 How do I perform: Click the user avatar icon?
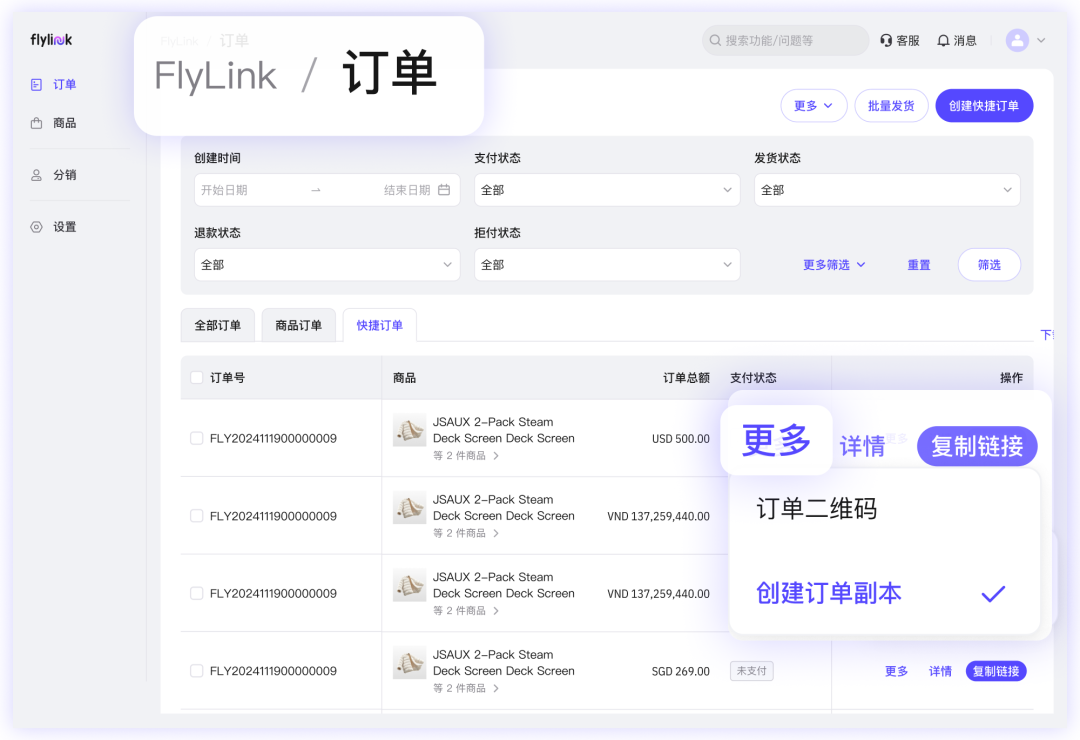(1017, 41)
